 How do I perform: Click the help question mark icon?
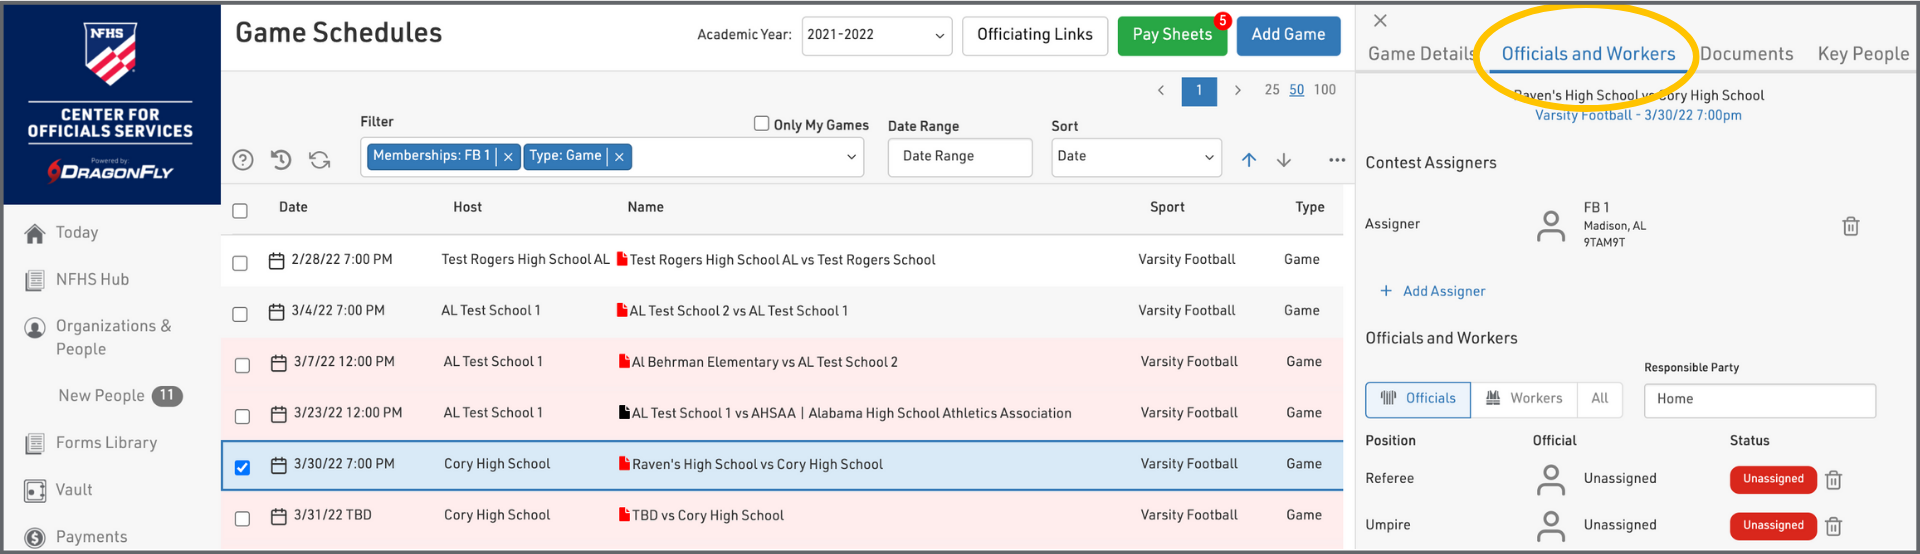pos(242,160)
